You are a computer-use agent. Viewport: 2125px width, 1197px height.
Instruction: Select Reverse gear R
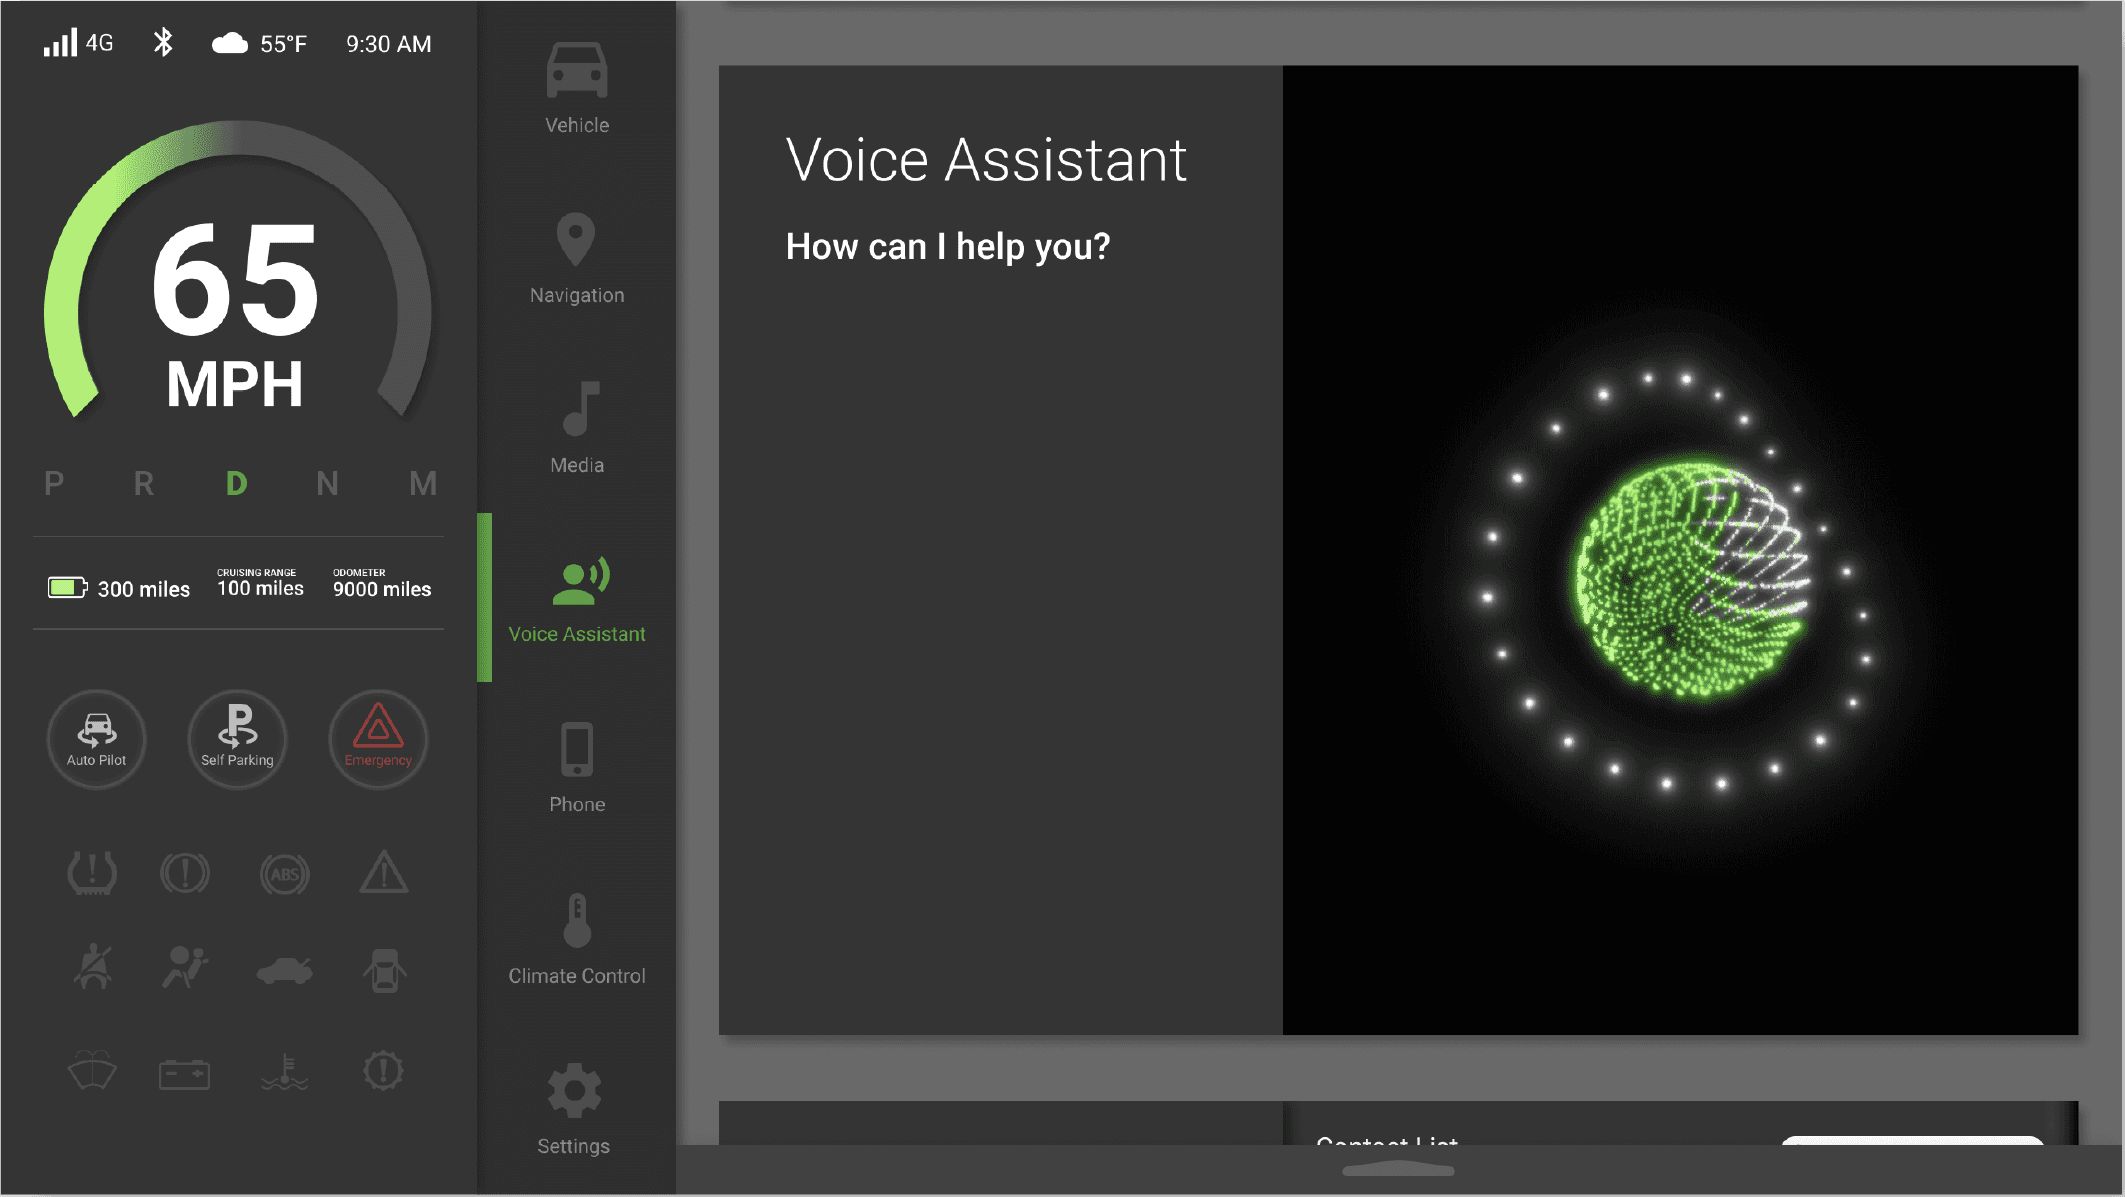[x=144, y=484]
